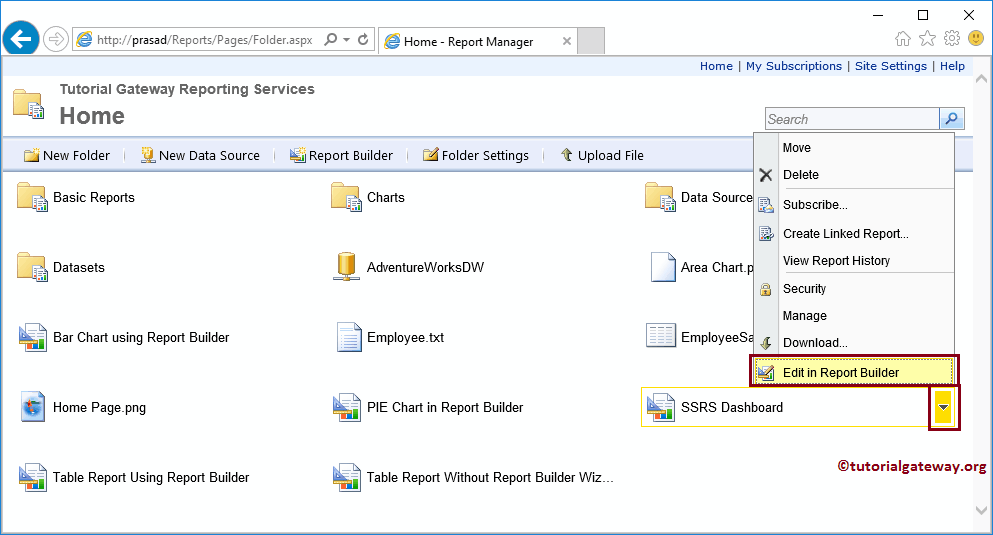993x535 pixels.
Task: Open Employee.txt file link
Action: pyautogui.click(x=405, y=337)
